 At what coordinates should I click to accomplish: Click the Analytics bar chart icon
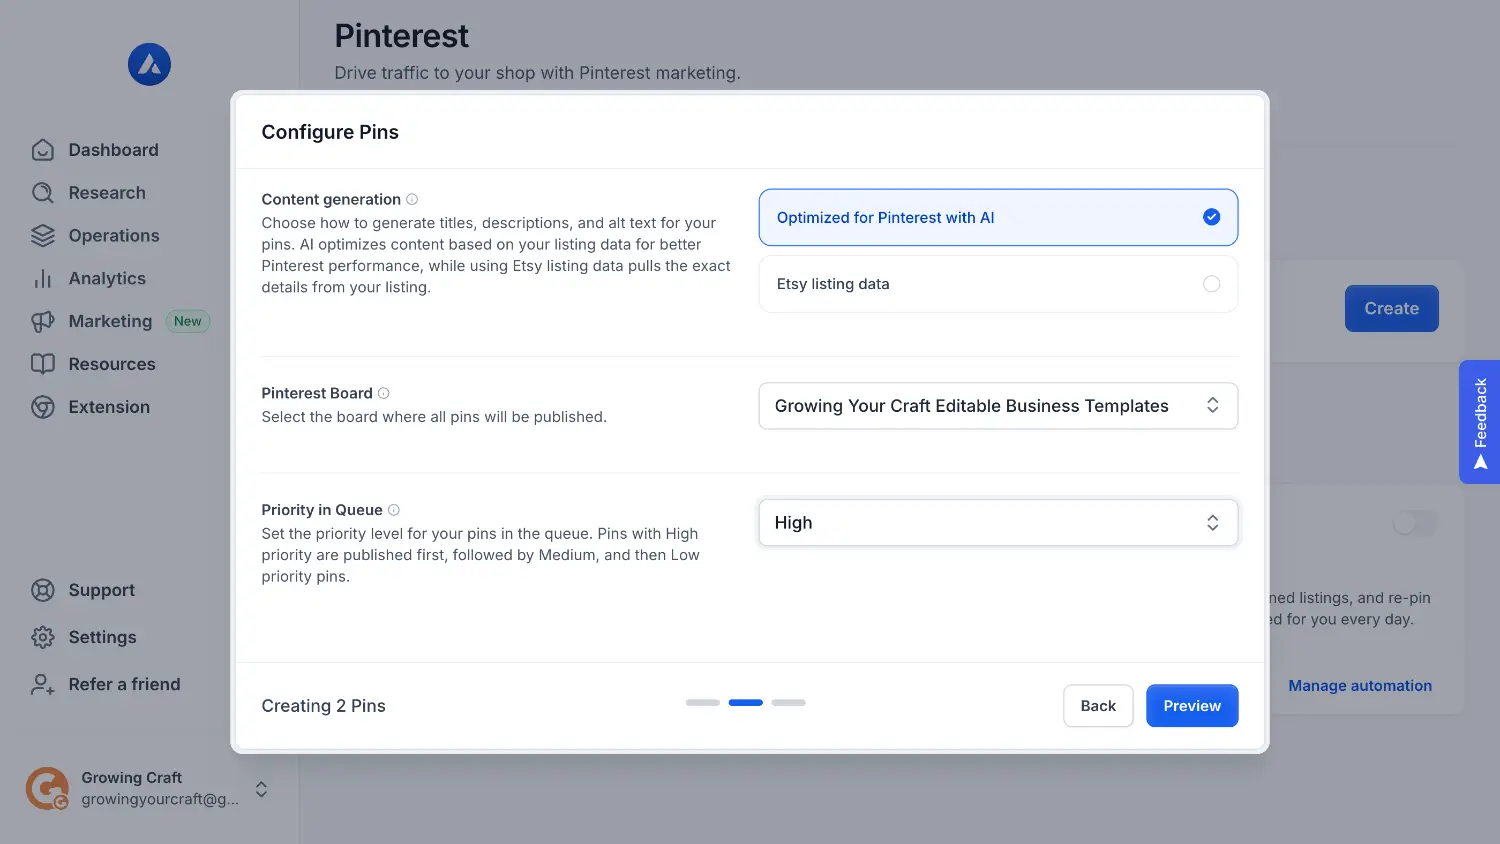(x=43, y=279)
